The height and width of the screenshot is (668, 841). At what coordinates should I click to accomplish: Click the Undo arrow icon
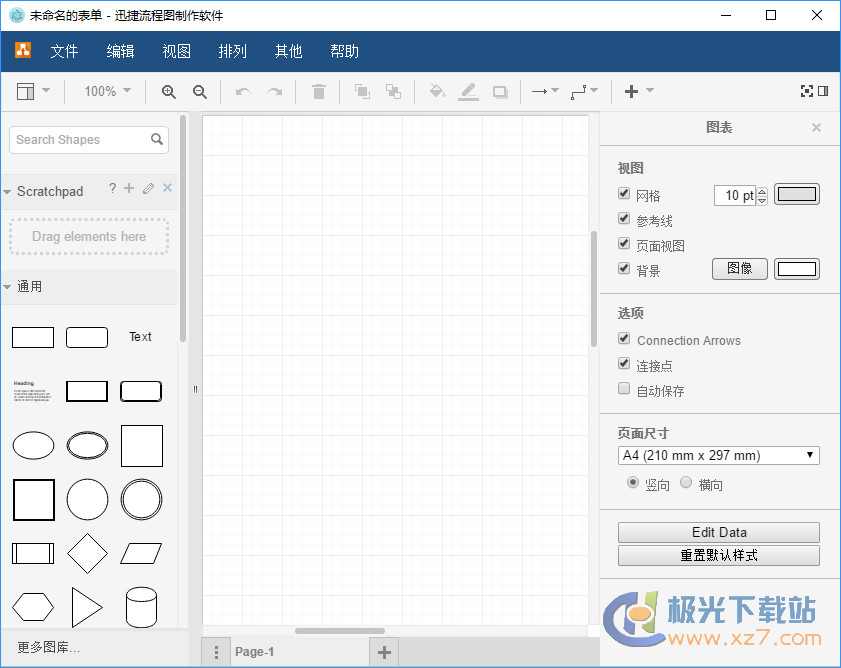[241, 91]
